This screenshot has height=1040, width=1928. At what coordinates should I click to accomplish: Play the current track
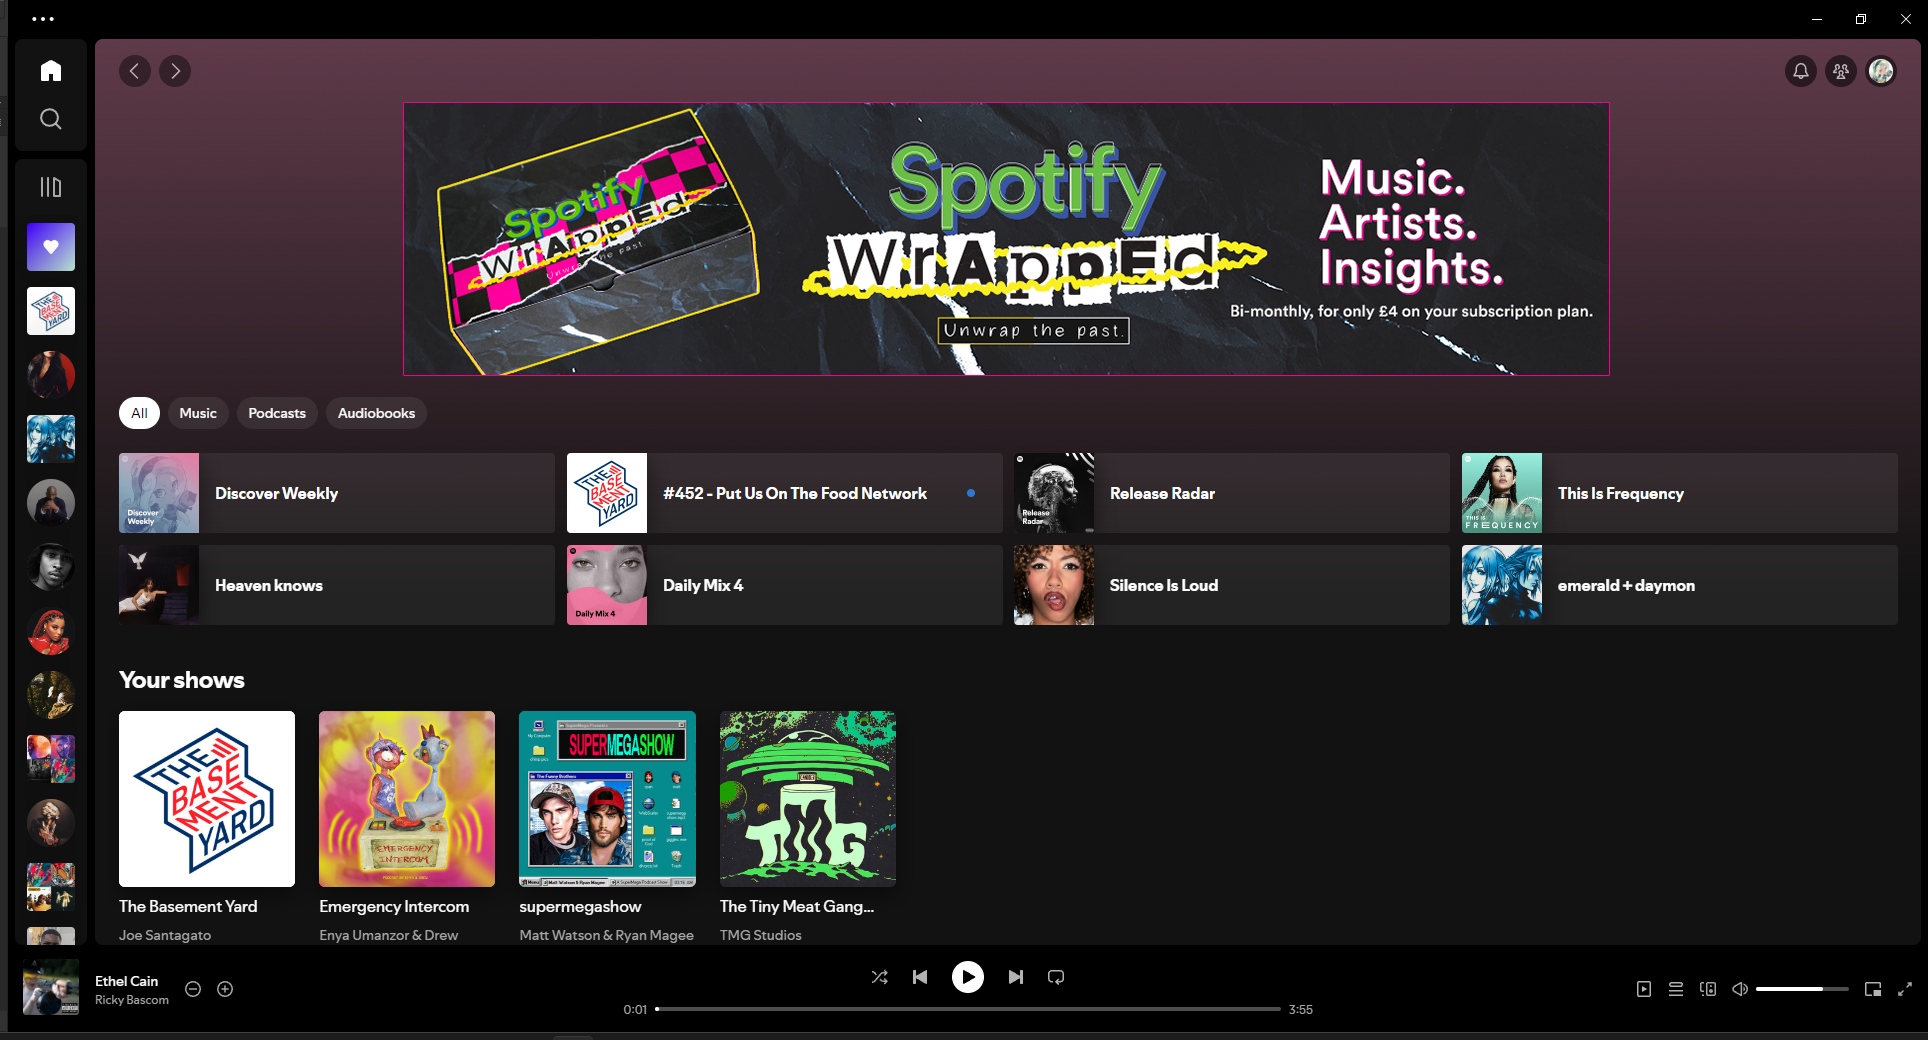click(x=968, y=977)
